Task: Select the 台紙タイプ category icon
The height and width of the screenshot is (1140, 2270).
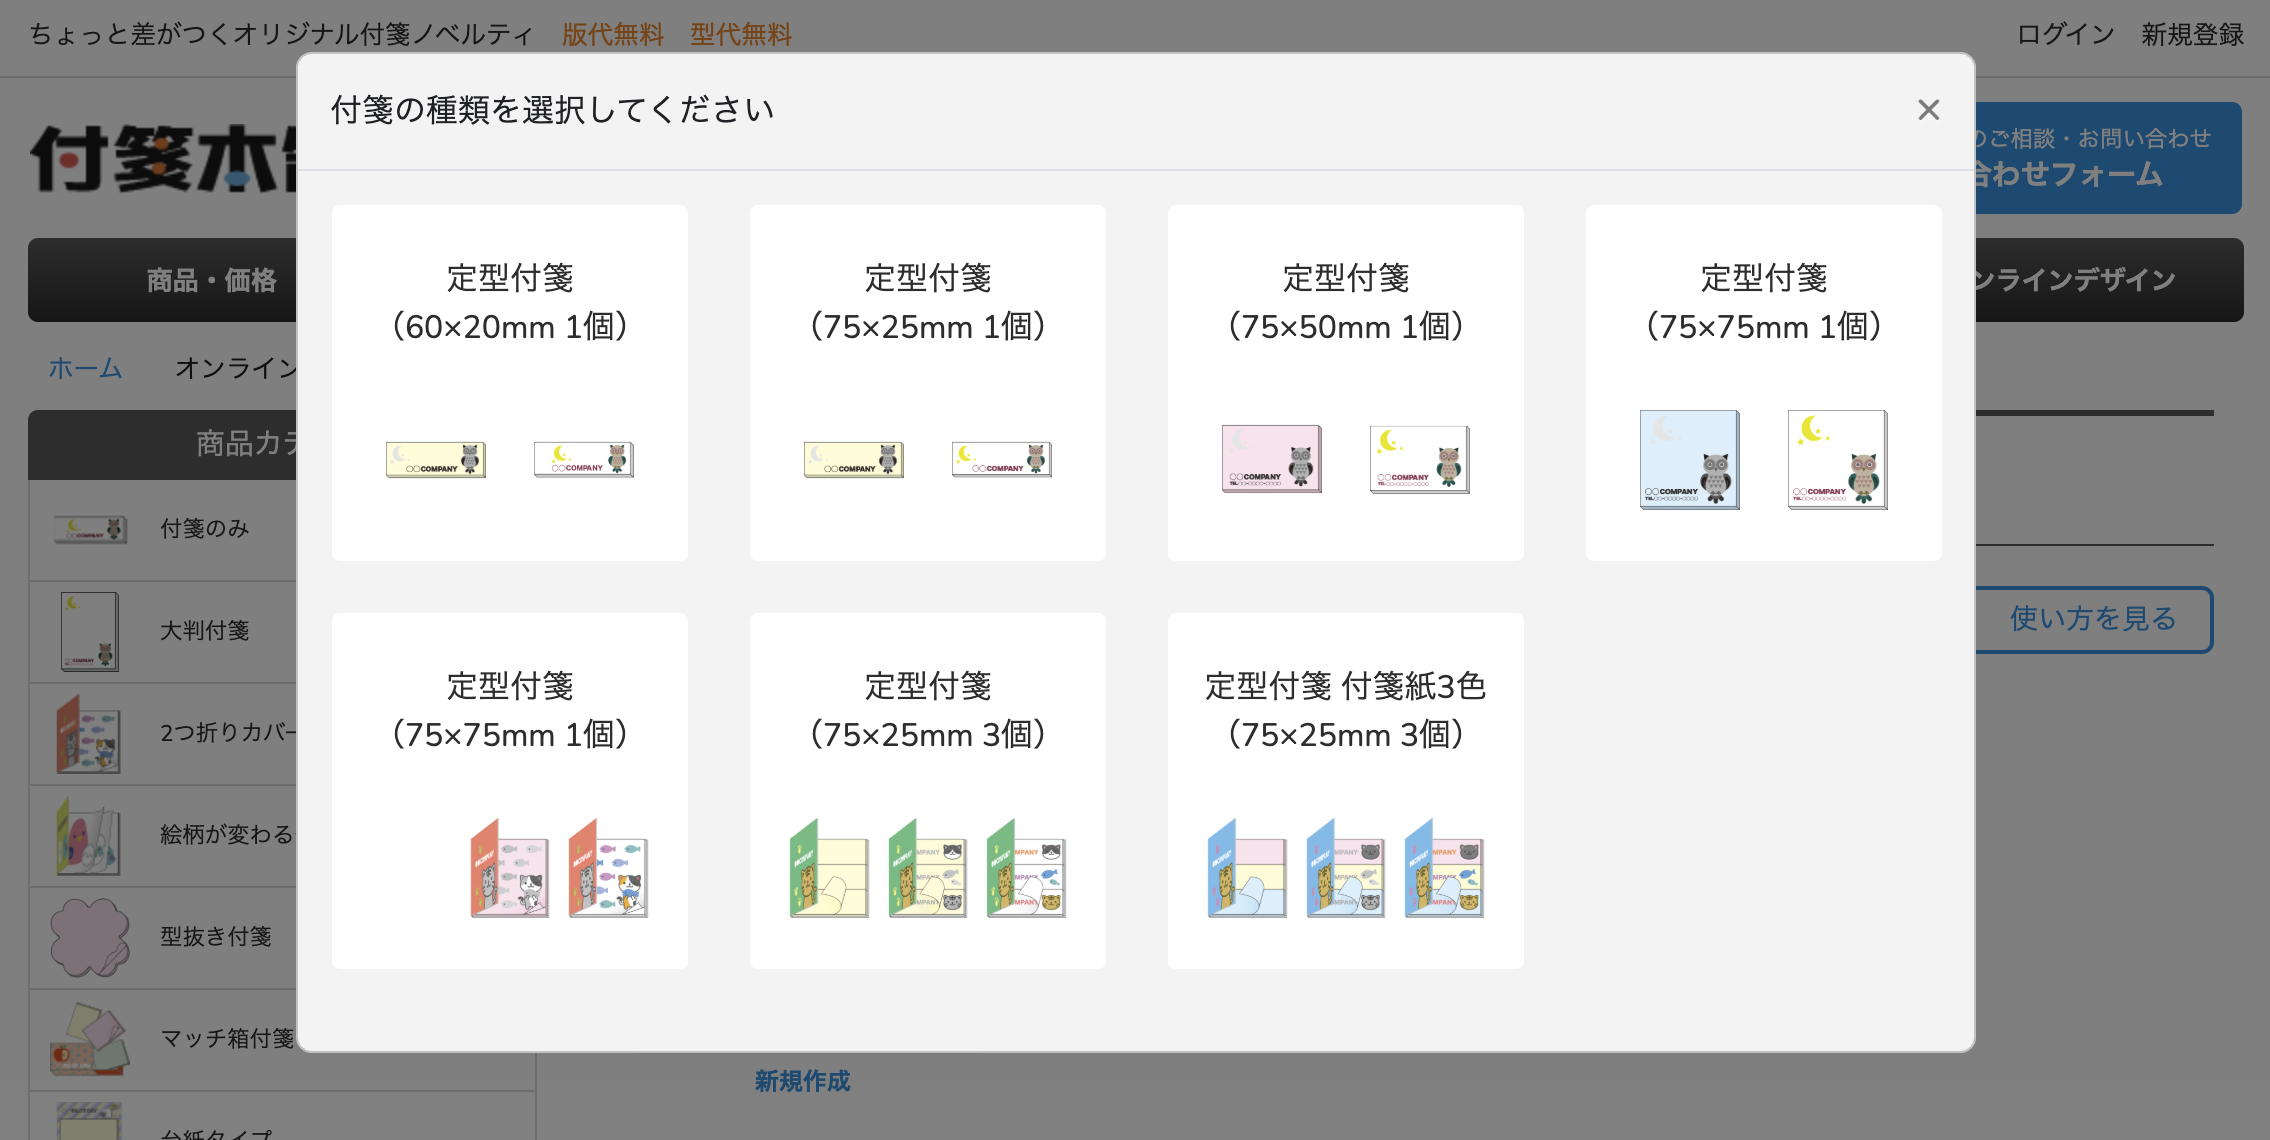Action: point(88,1125)
